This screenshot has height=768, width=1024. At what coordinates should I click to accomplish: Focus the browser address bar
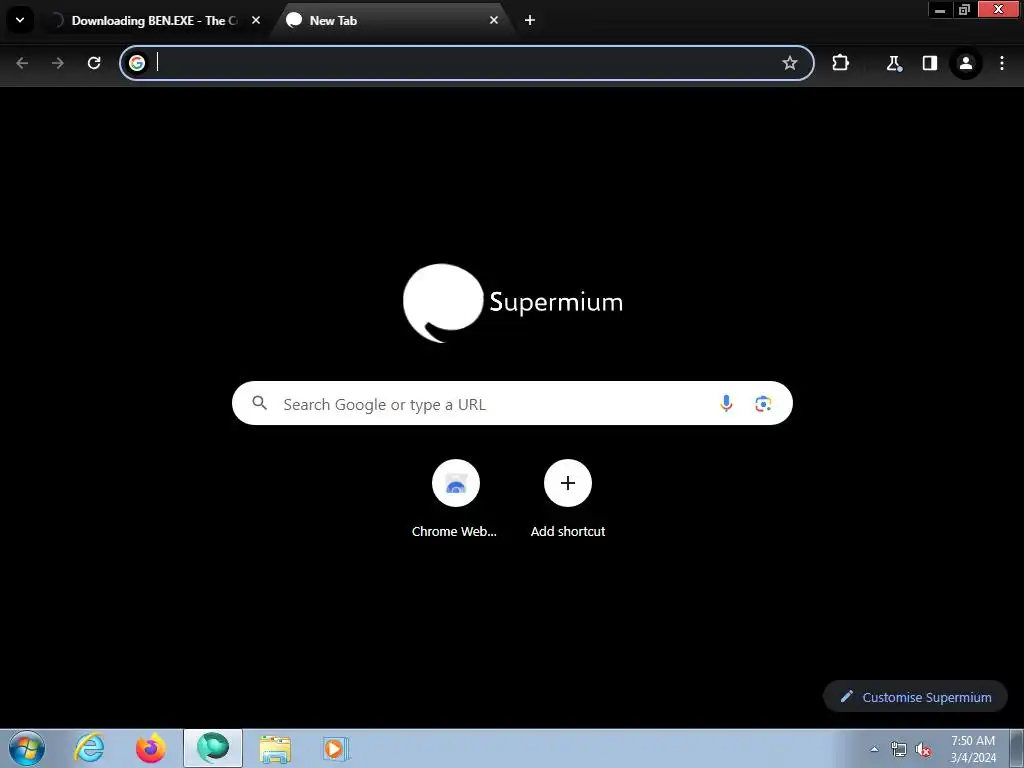click(x=466, y=63)
